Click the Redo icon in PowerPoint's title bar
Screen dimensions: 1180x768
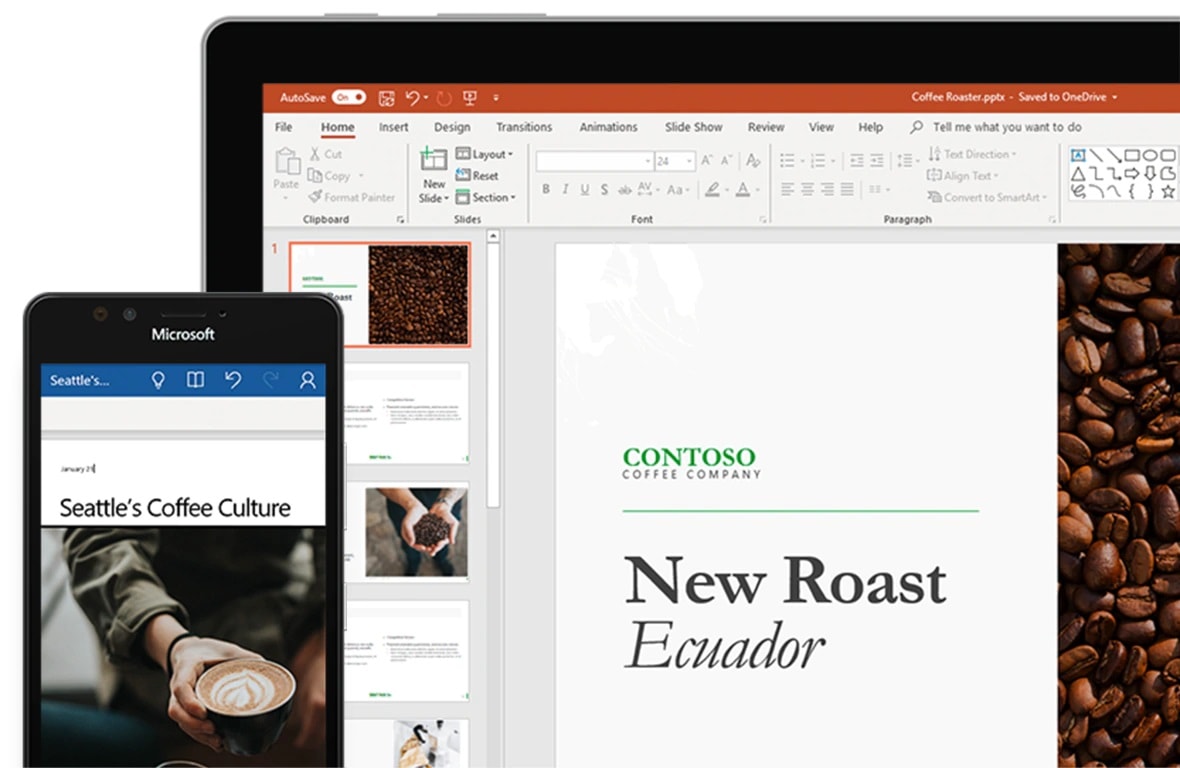click(x=444, y=98)
